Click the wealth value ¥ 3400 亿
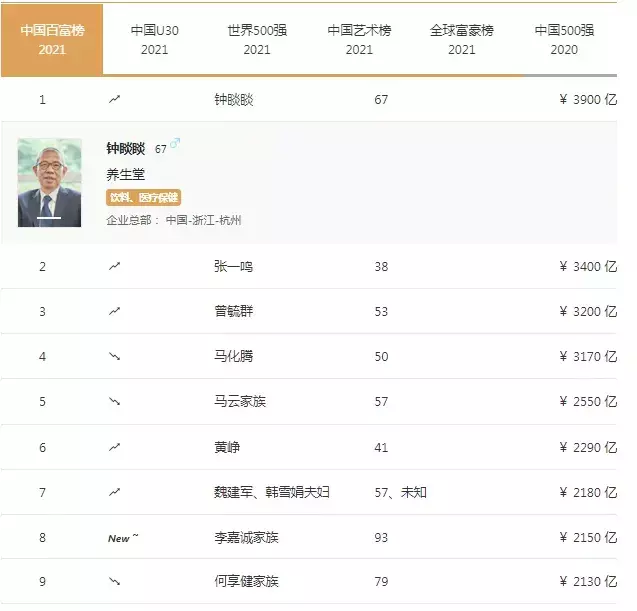637x611 pixels. pos(588,266)
